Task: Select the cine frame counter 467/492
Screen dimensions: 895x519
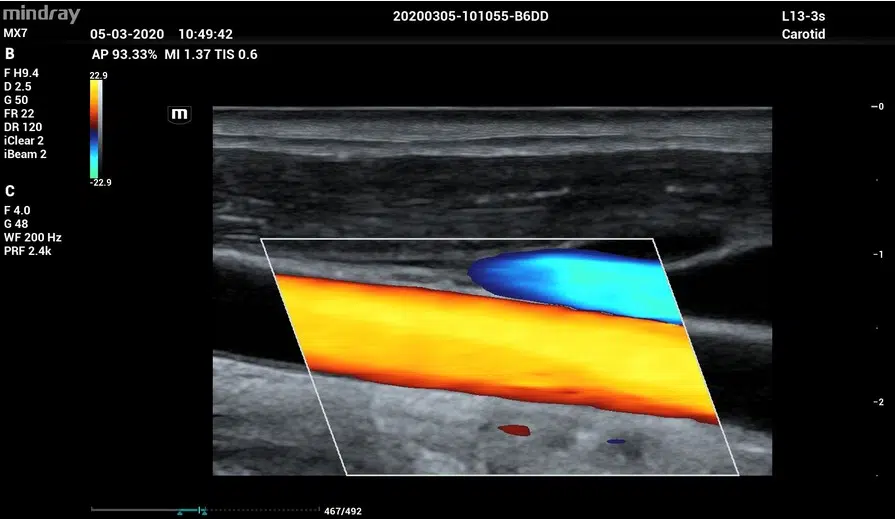Action: coord(343,511)
